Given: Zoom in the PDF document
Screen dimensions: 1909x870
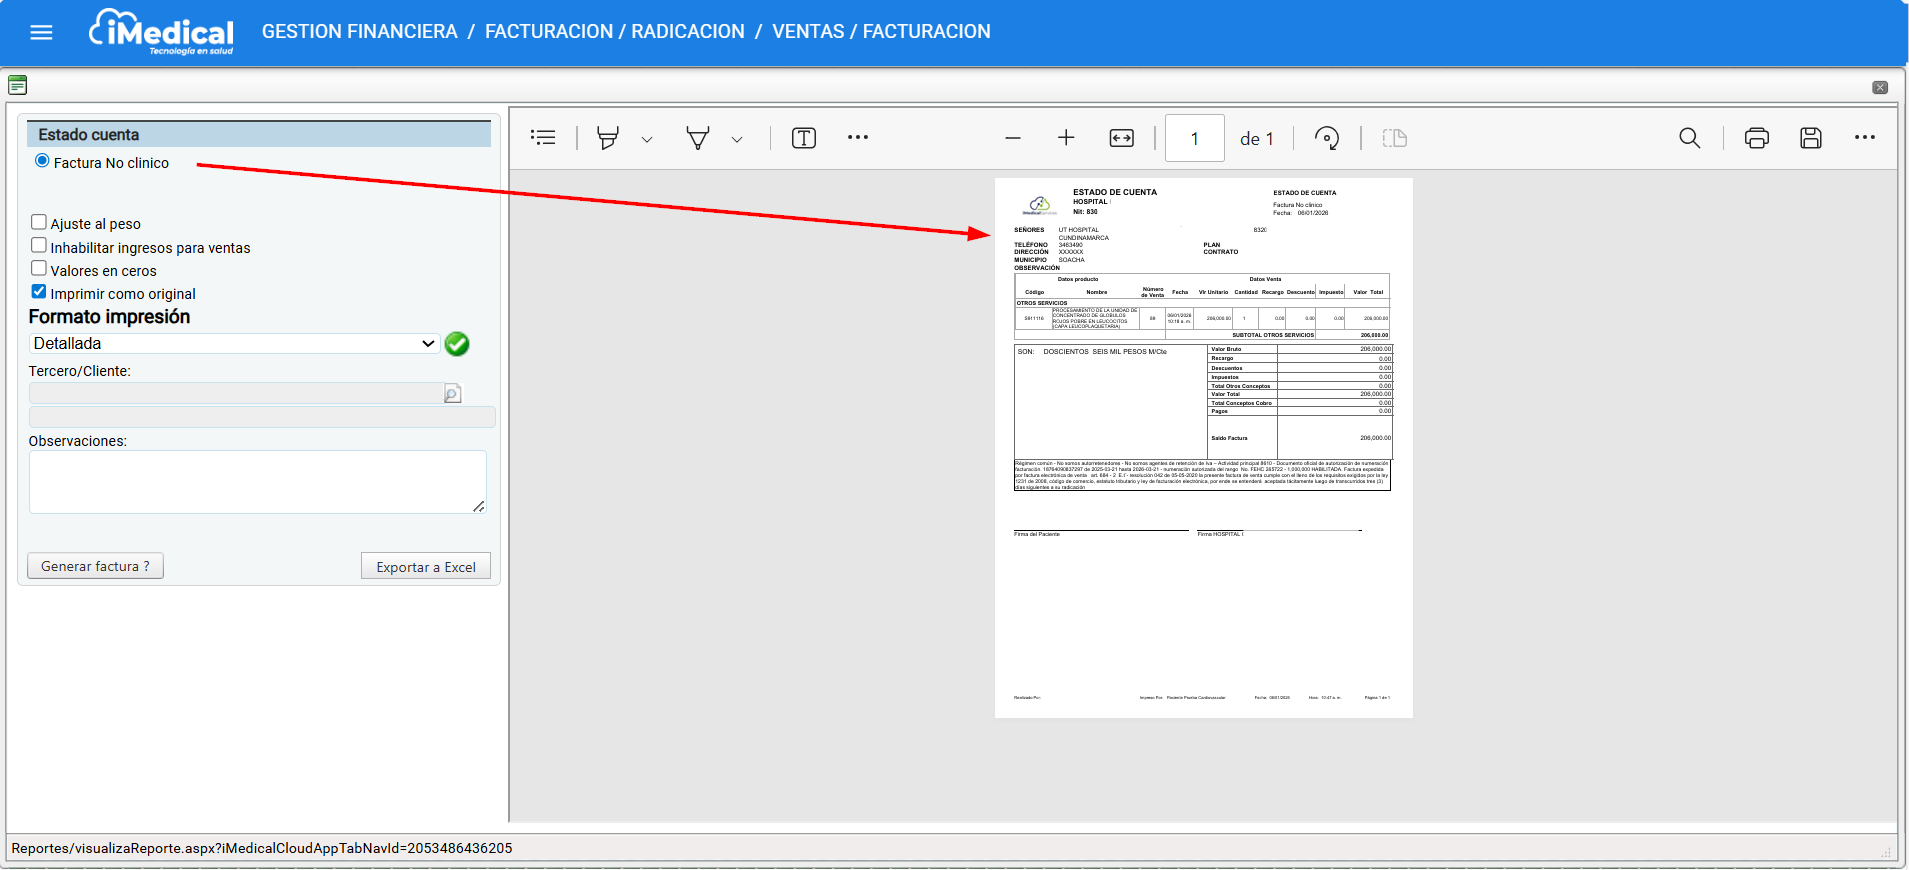Looking at the screenshot, I should (x=1066, y=138).
